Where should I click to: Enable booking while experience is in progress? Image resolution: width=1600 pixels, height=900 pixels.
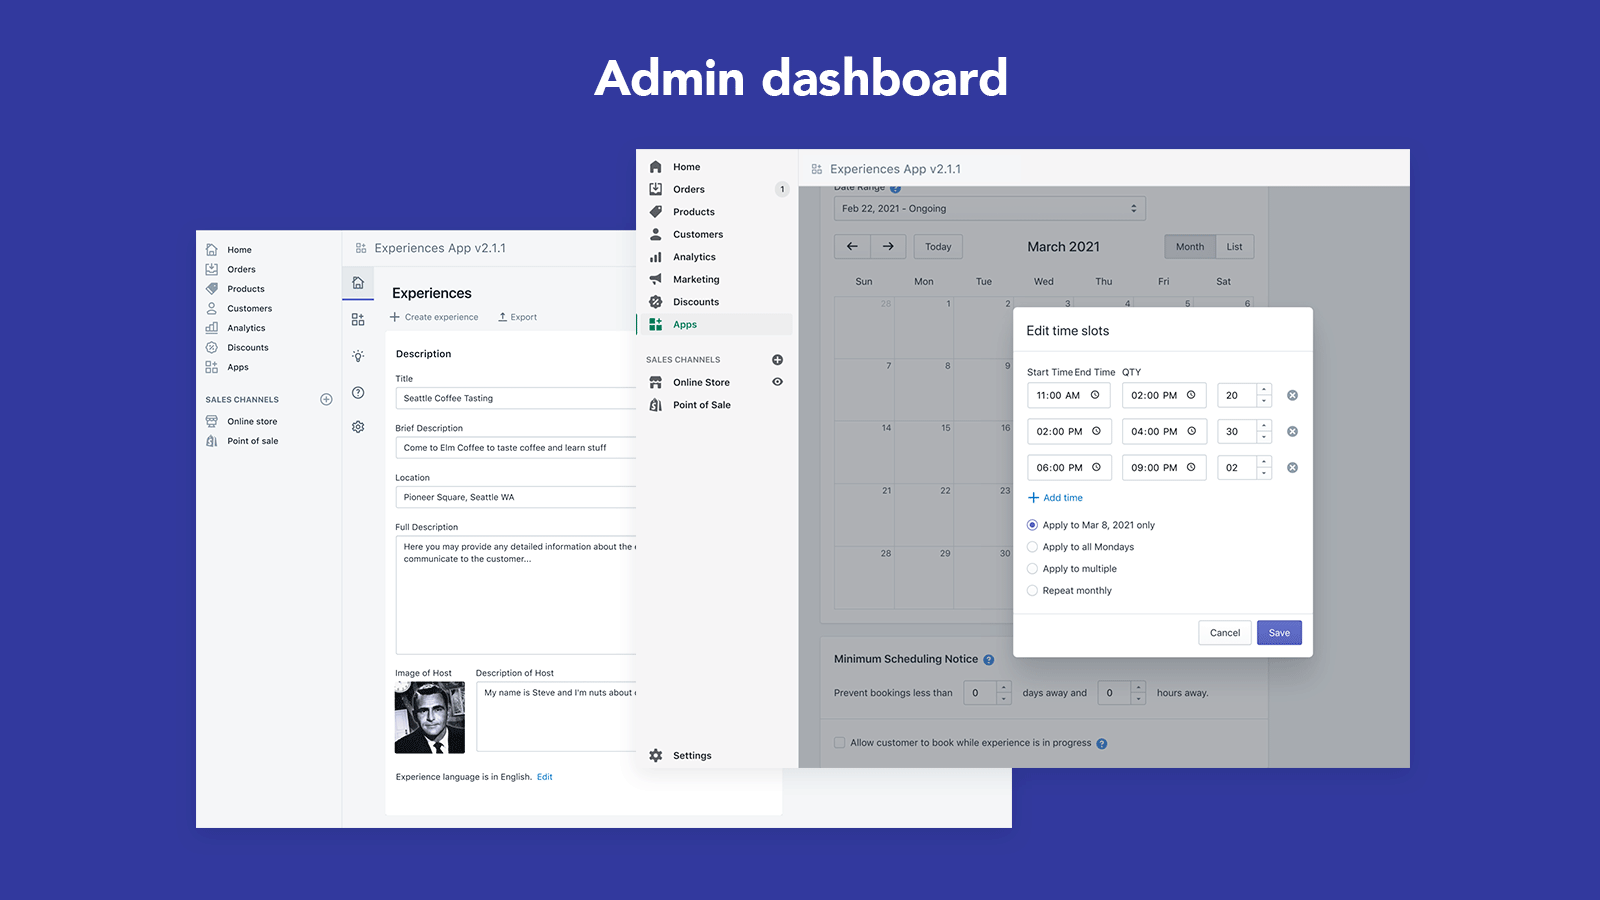pos(839,742)
